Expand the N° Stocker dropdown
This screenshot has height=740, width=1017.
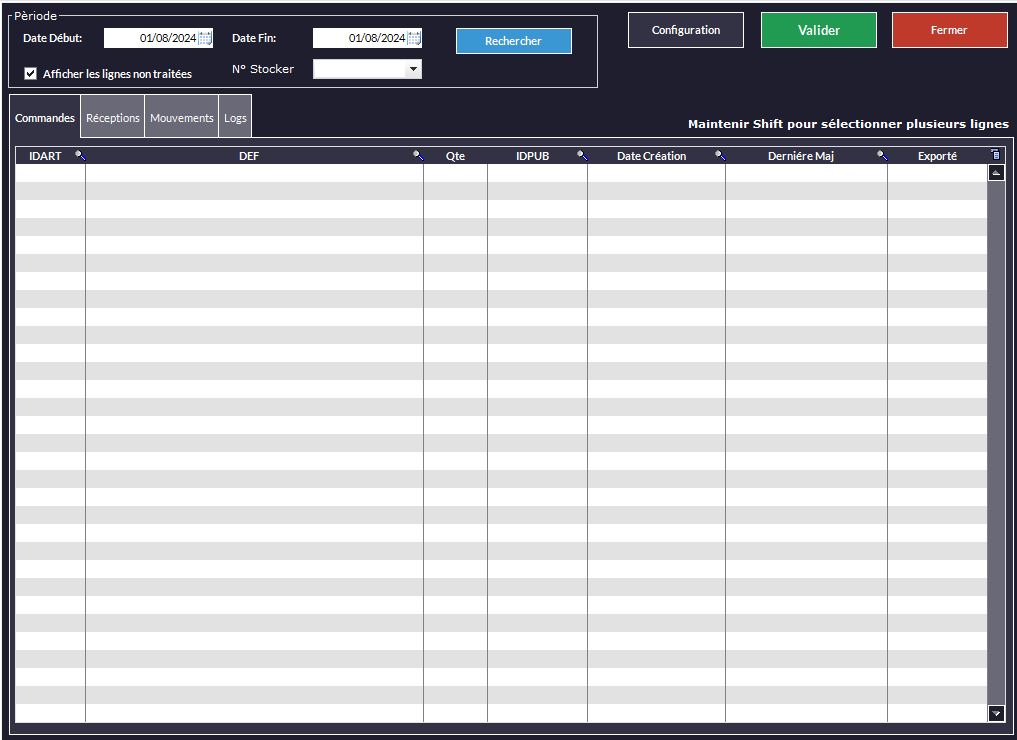[x=413, y=69]
